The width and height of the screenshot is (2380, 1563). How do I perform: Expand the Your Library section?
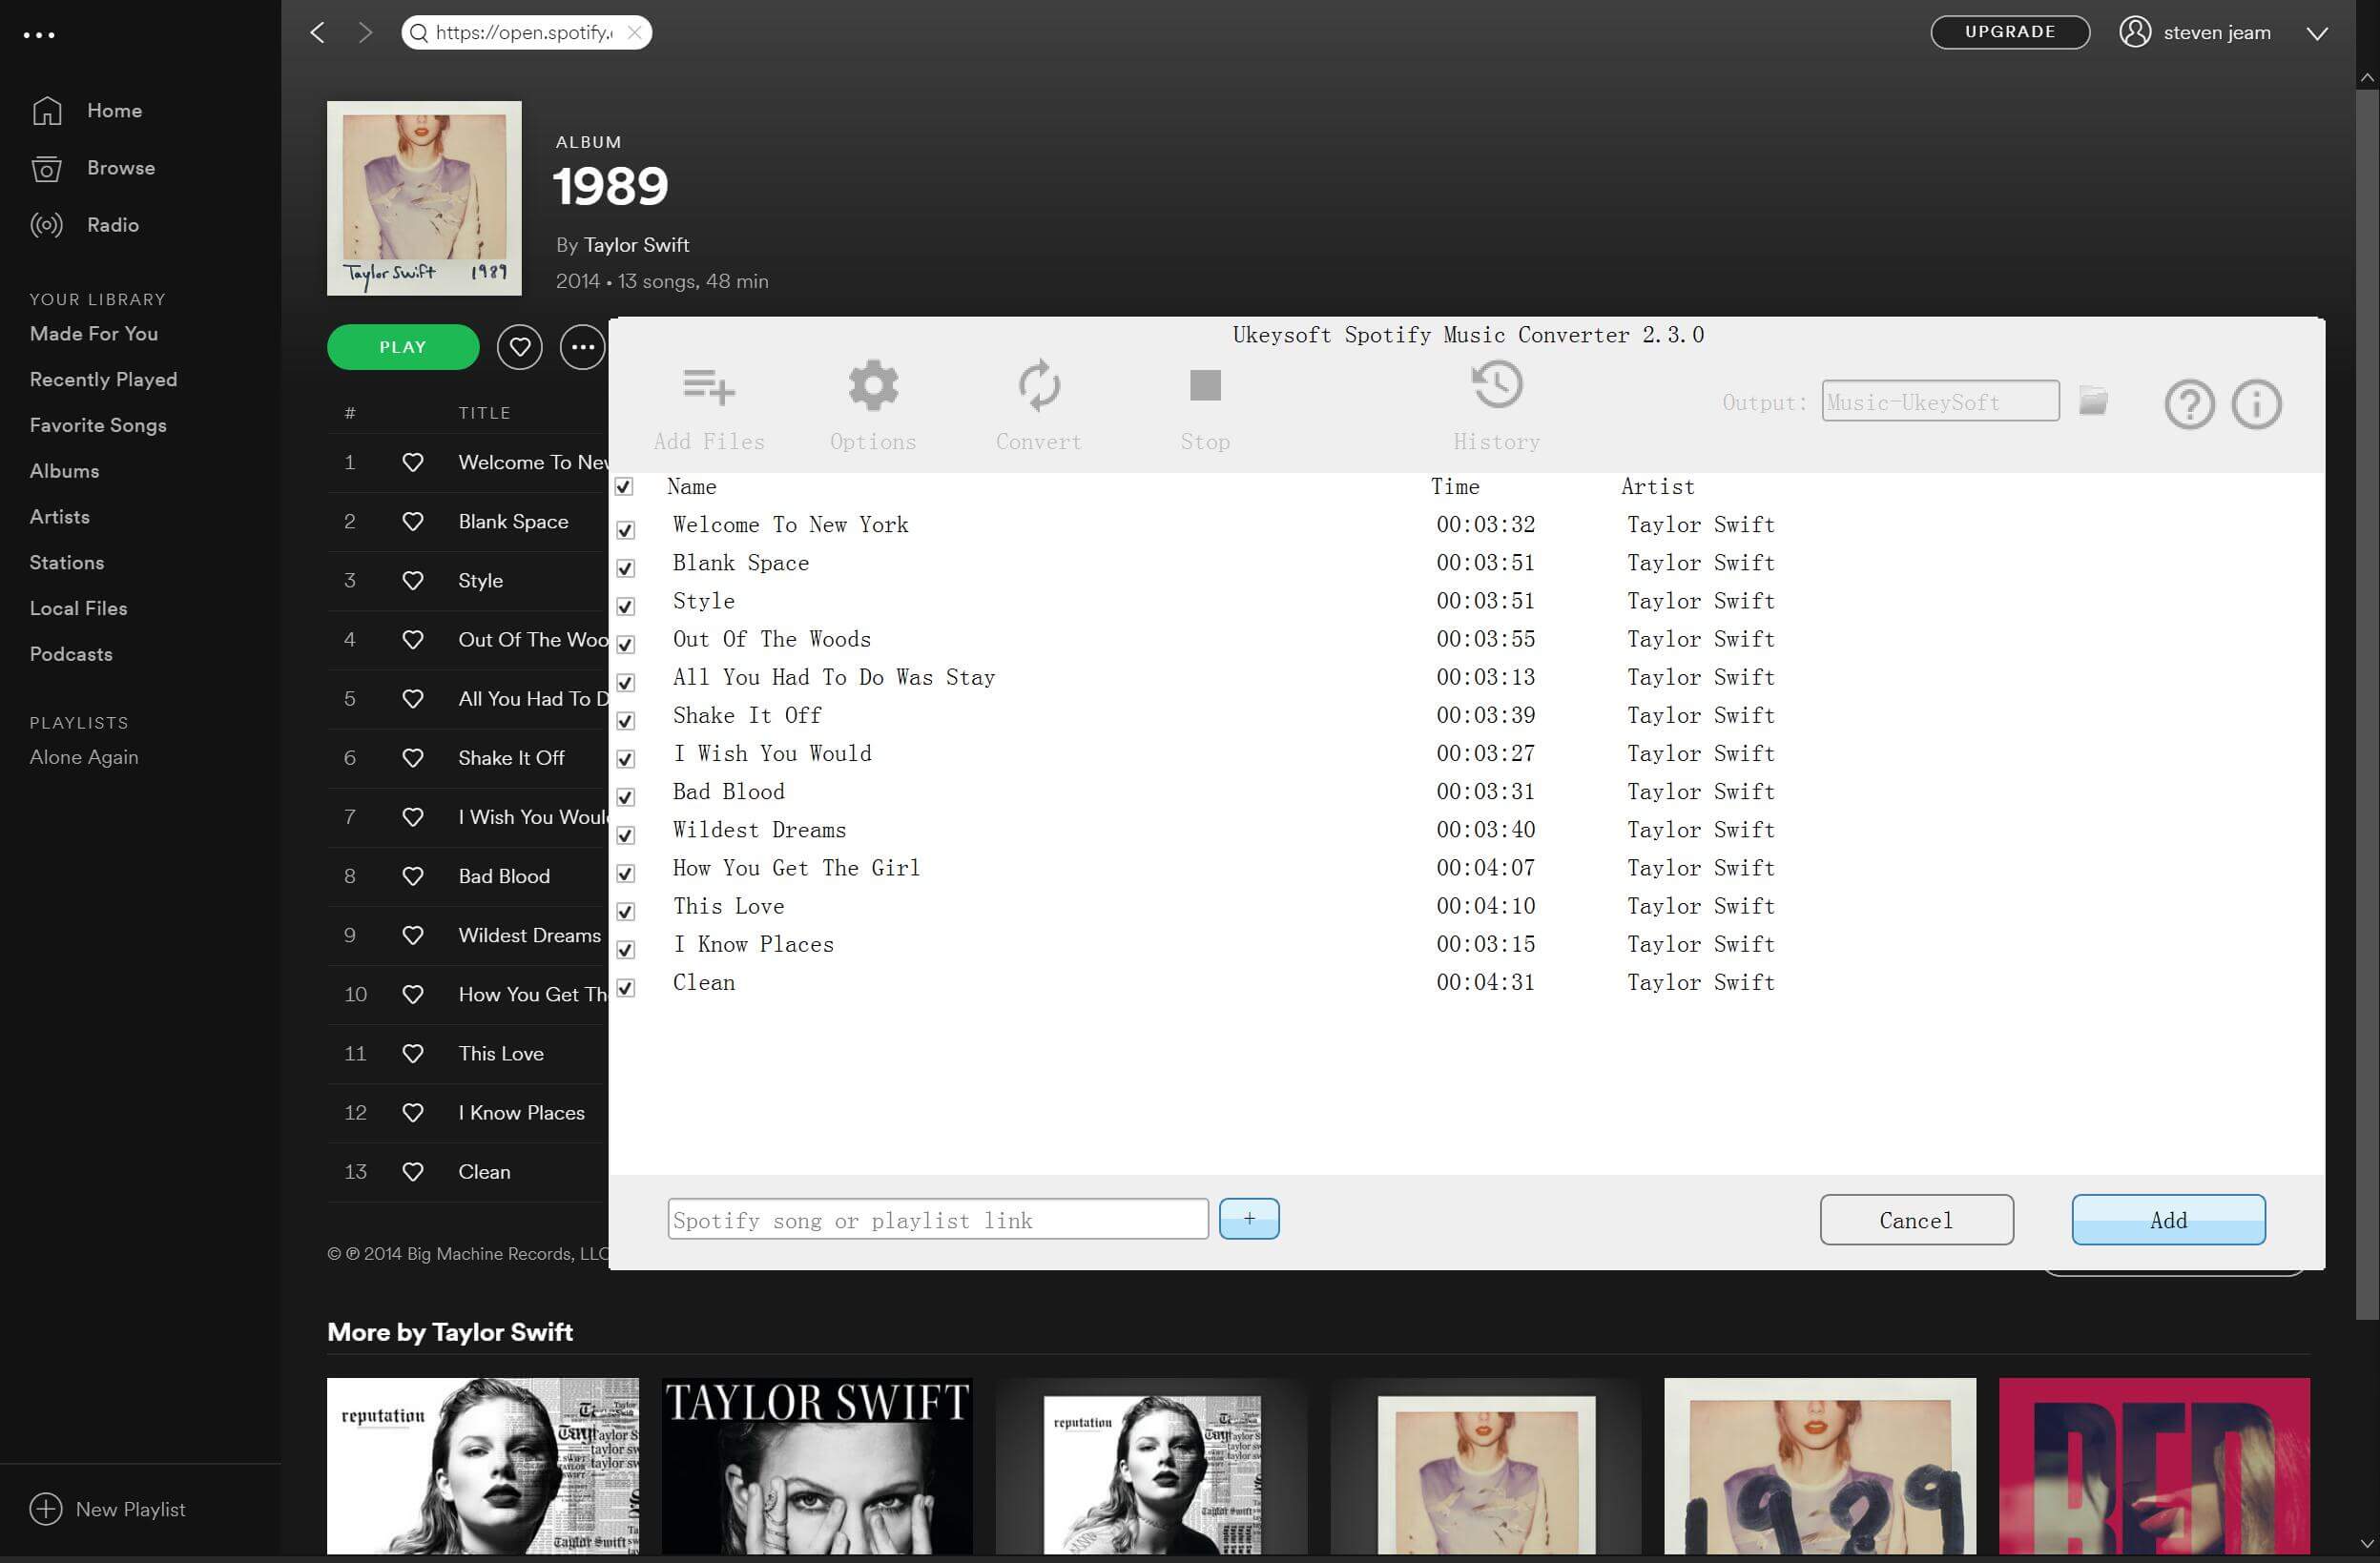tap(96, 298)
